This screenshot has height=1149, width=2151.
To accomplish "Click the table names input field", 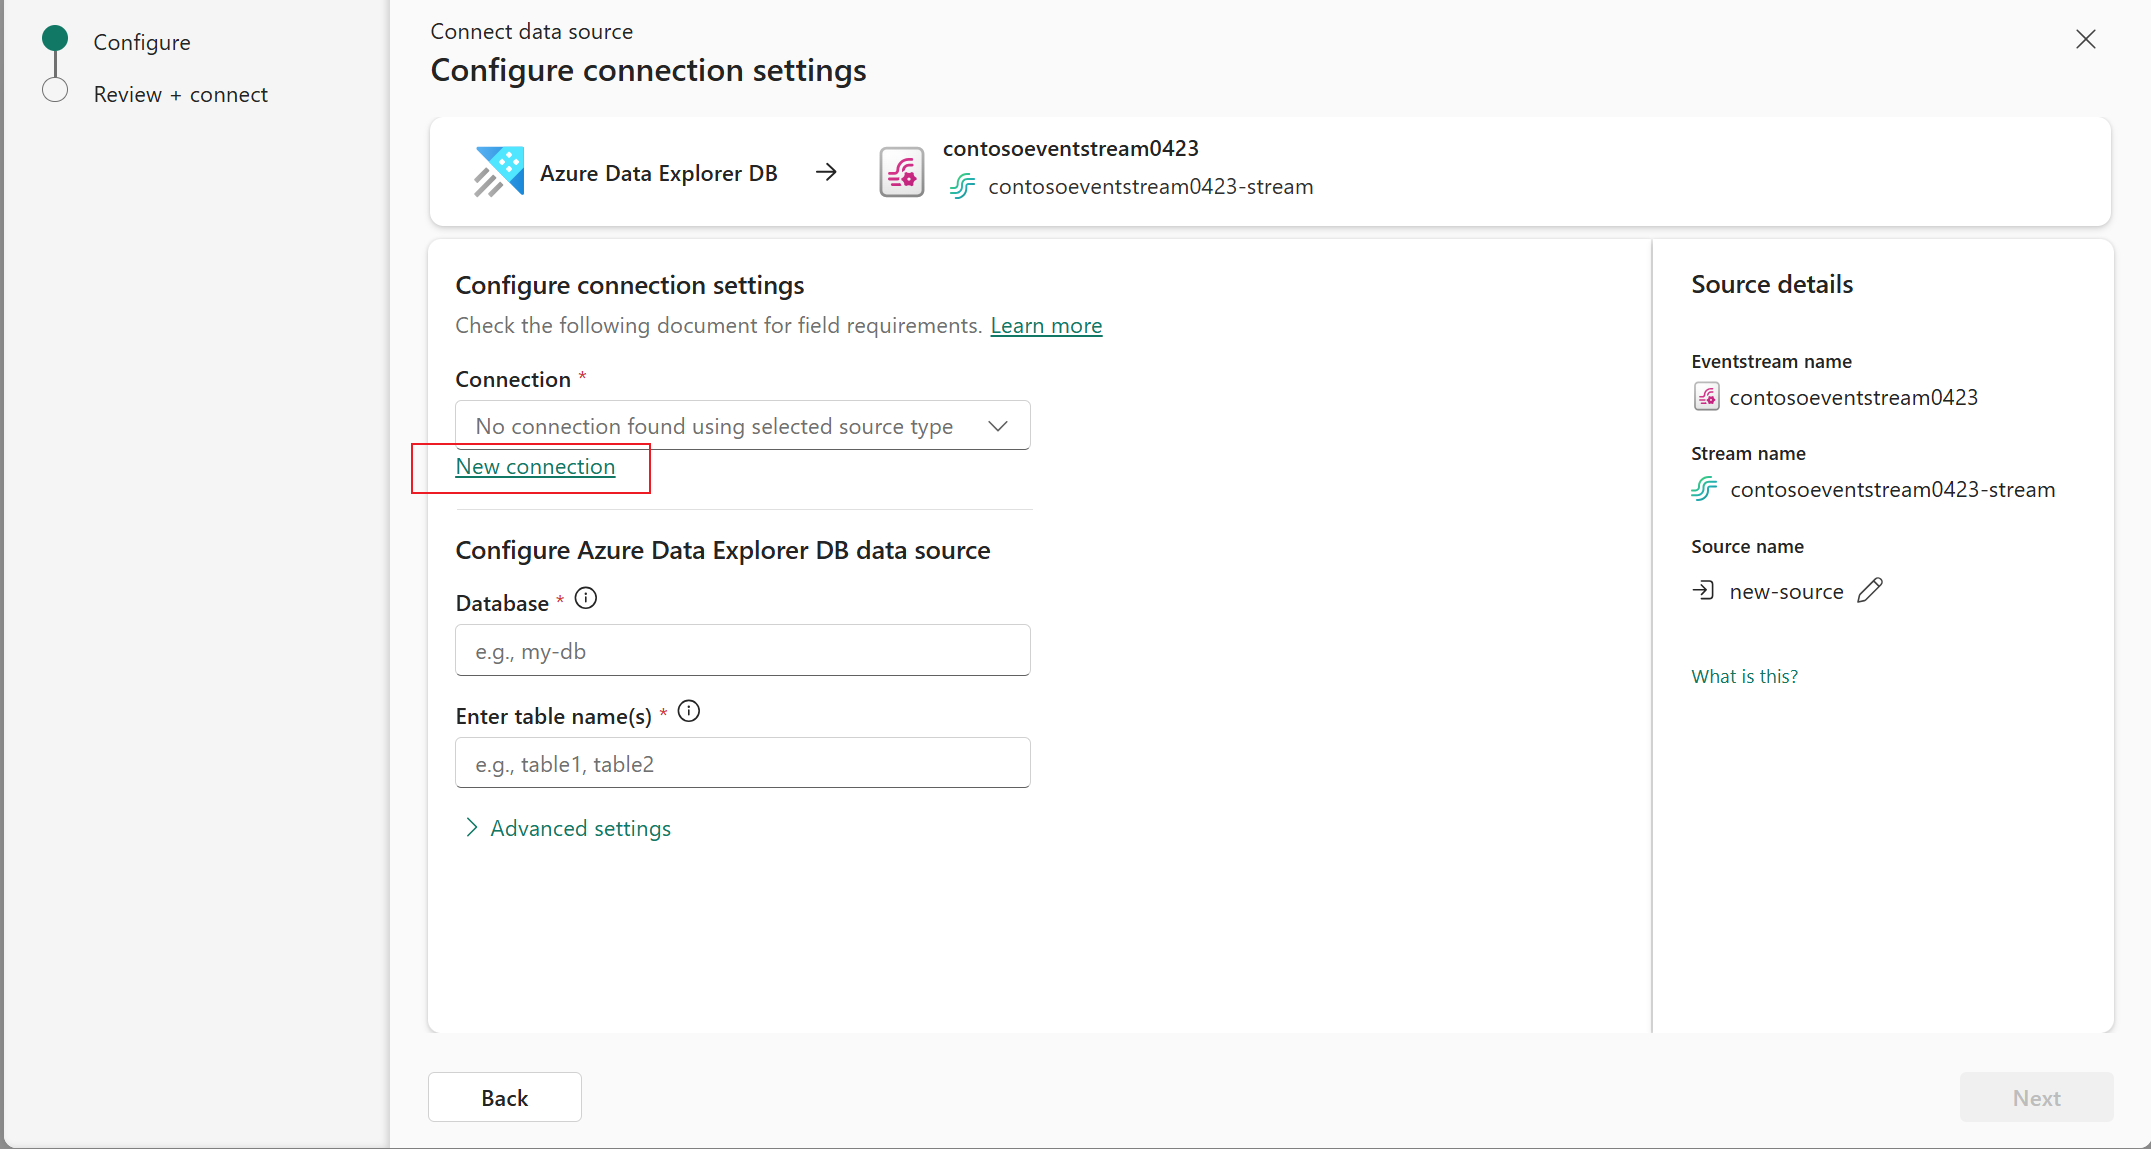I will (742, 763).
